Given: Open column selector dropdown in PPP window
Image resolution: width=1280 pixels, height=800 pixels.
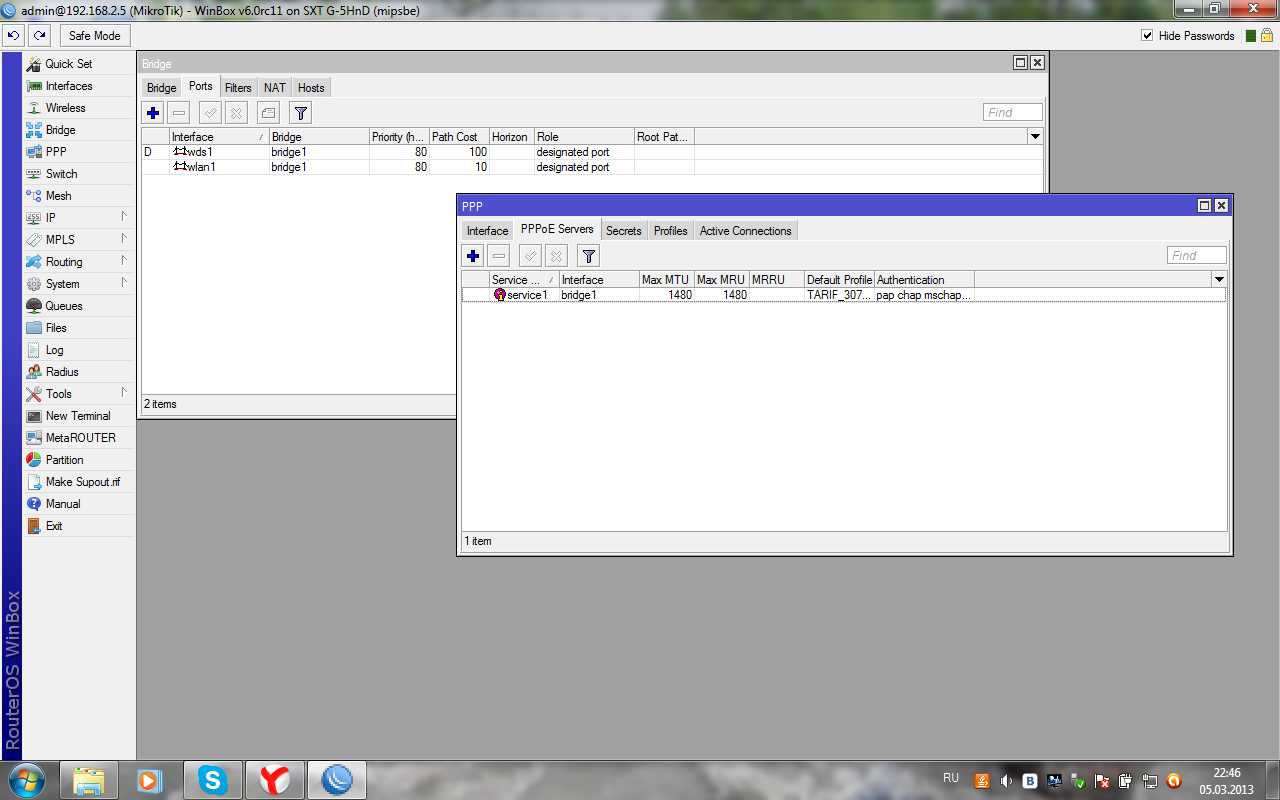Looking at the screenshot, I should (1219, 280).
